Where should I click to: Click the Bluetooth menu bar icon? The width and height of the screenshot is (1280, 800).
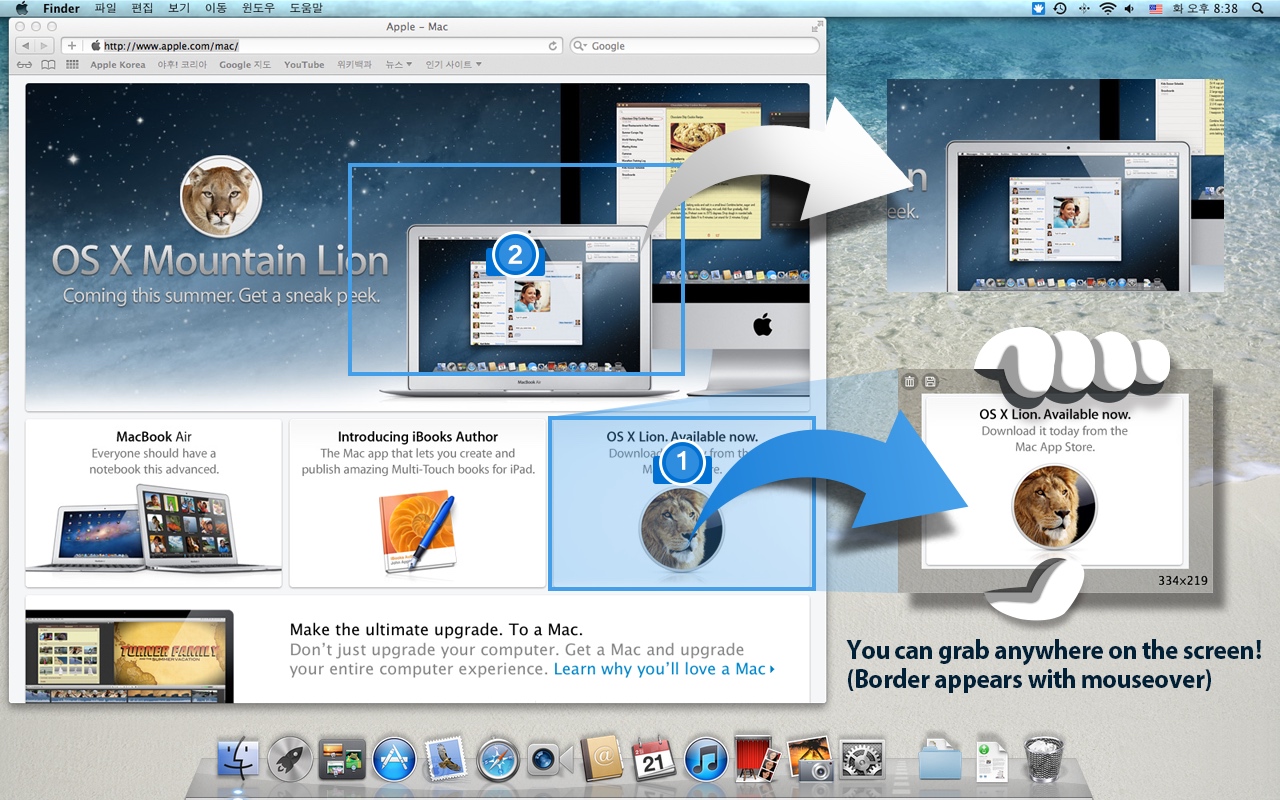coord(1084,8)
